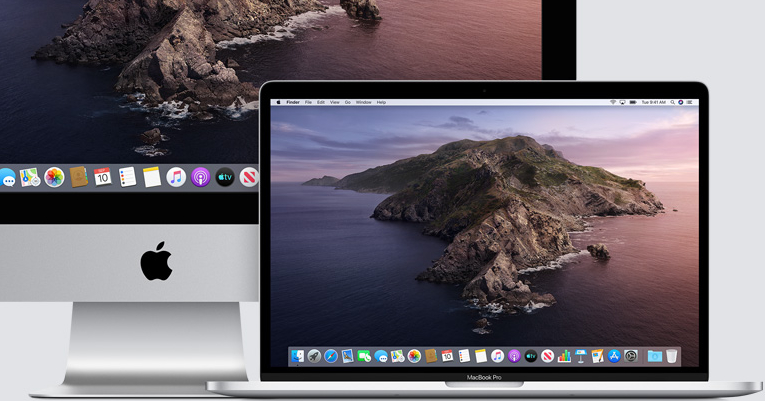
Task: Open Messages in the MacBook dock
Action: [381, 357]
